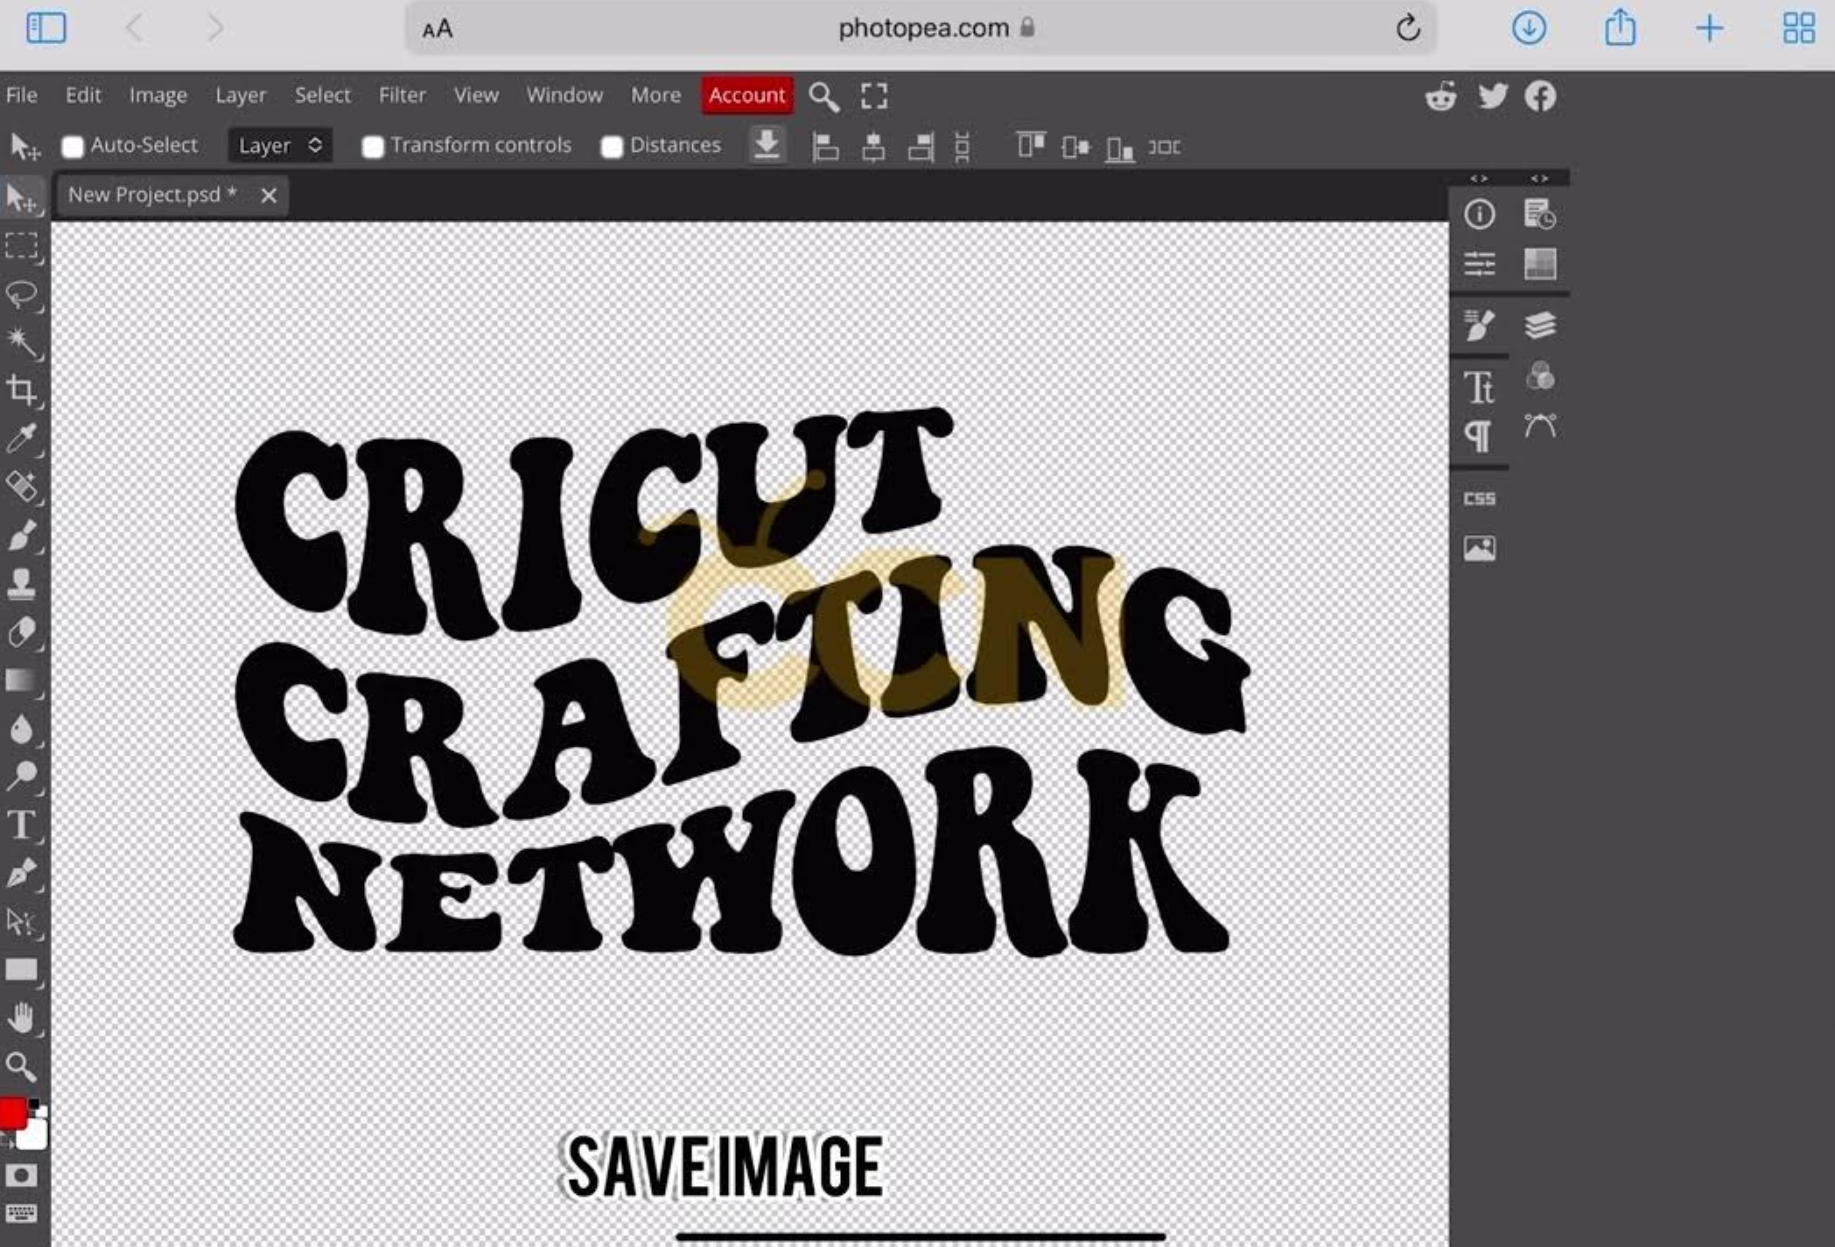
Task: Pick the Eraser tool
Action: [22, 632]
